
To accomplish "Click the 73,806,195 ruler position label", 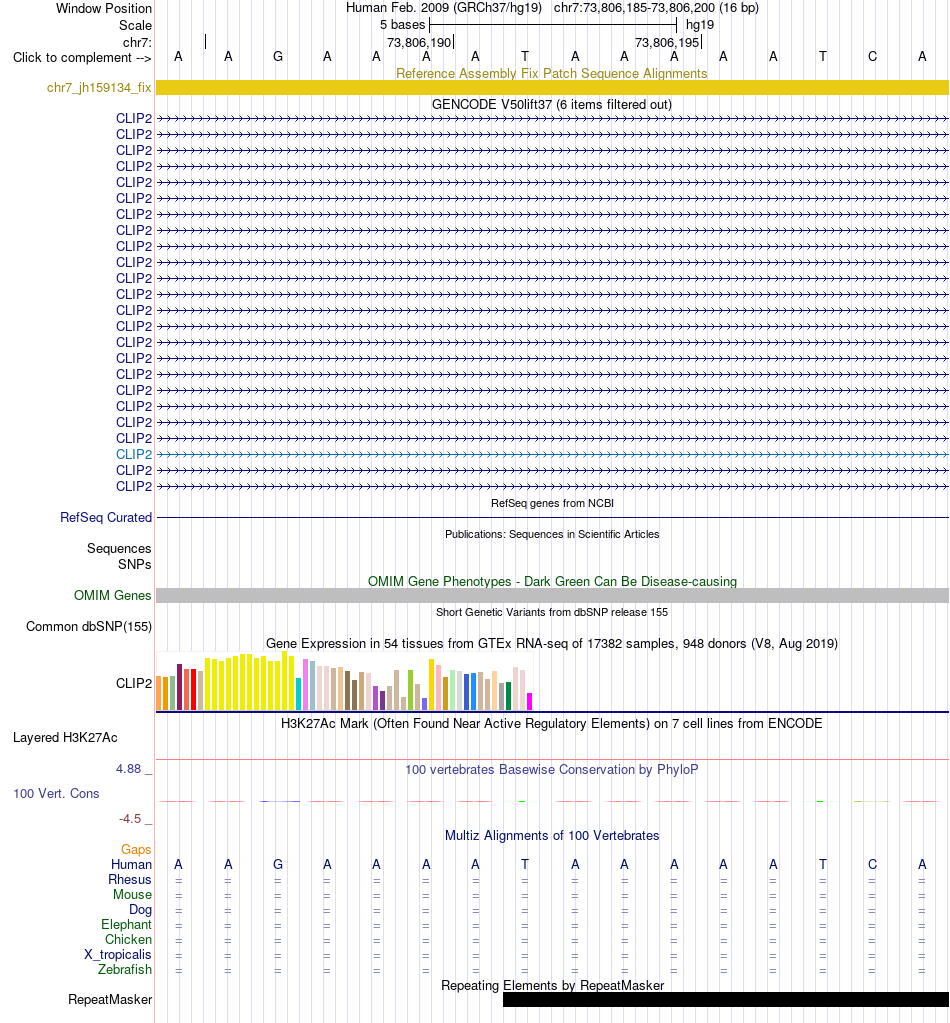I will [x=667, y=42].
